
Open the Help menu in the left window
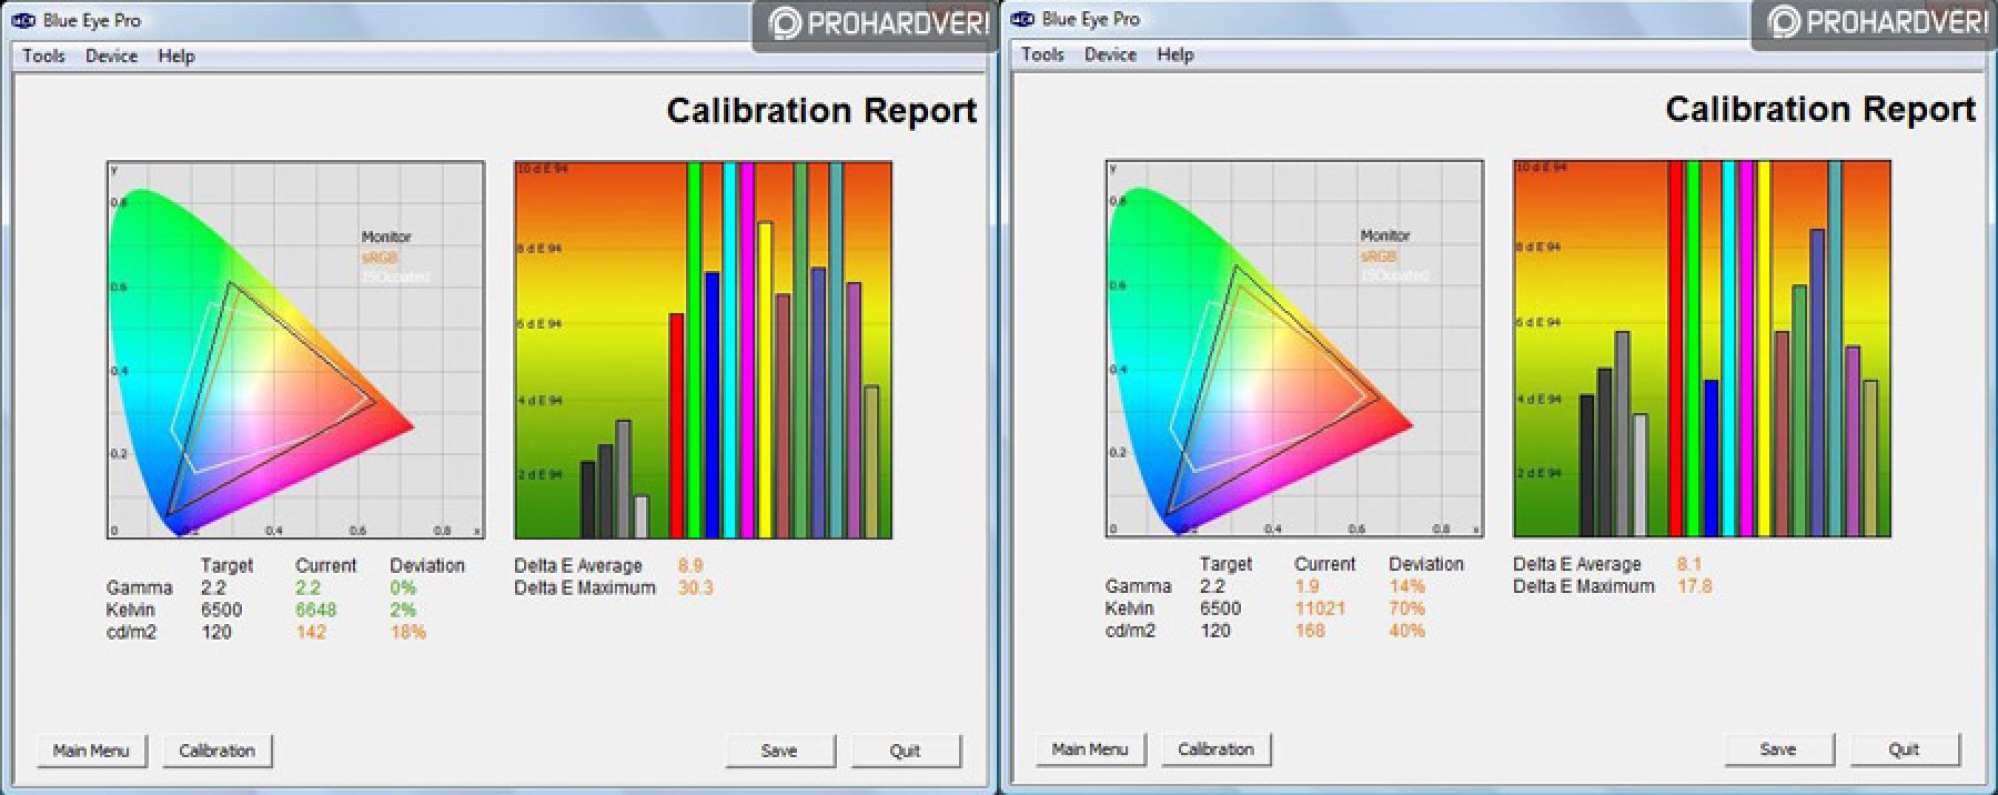click(x=176, y=56)
